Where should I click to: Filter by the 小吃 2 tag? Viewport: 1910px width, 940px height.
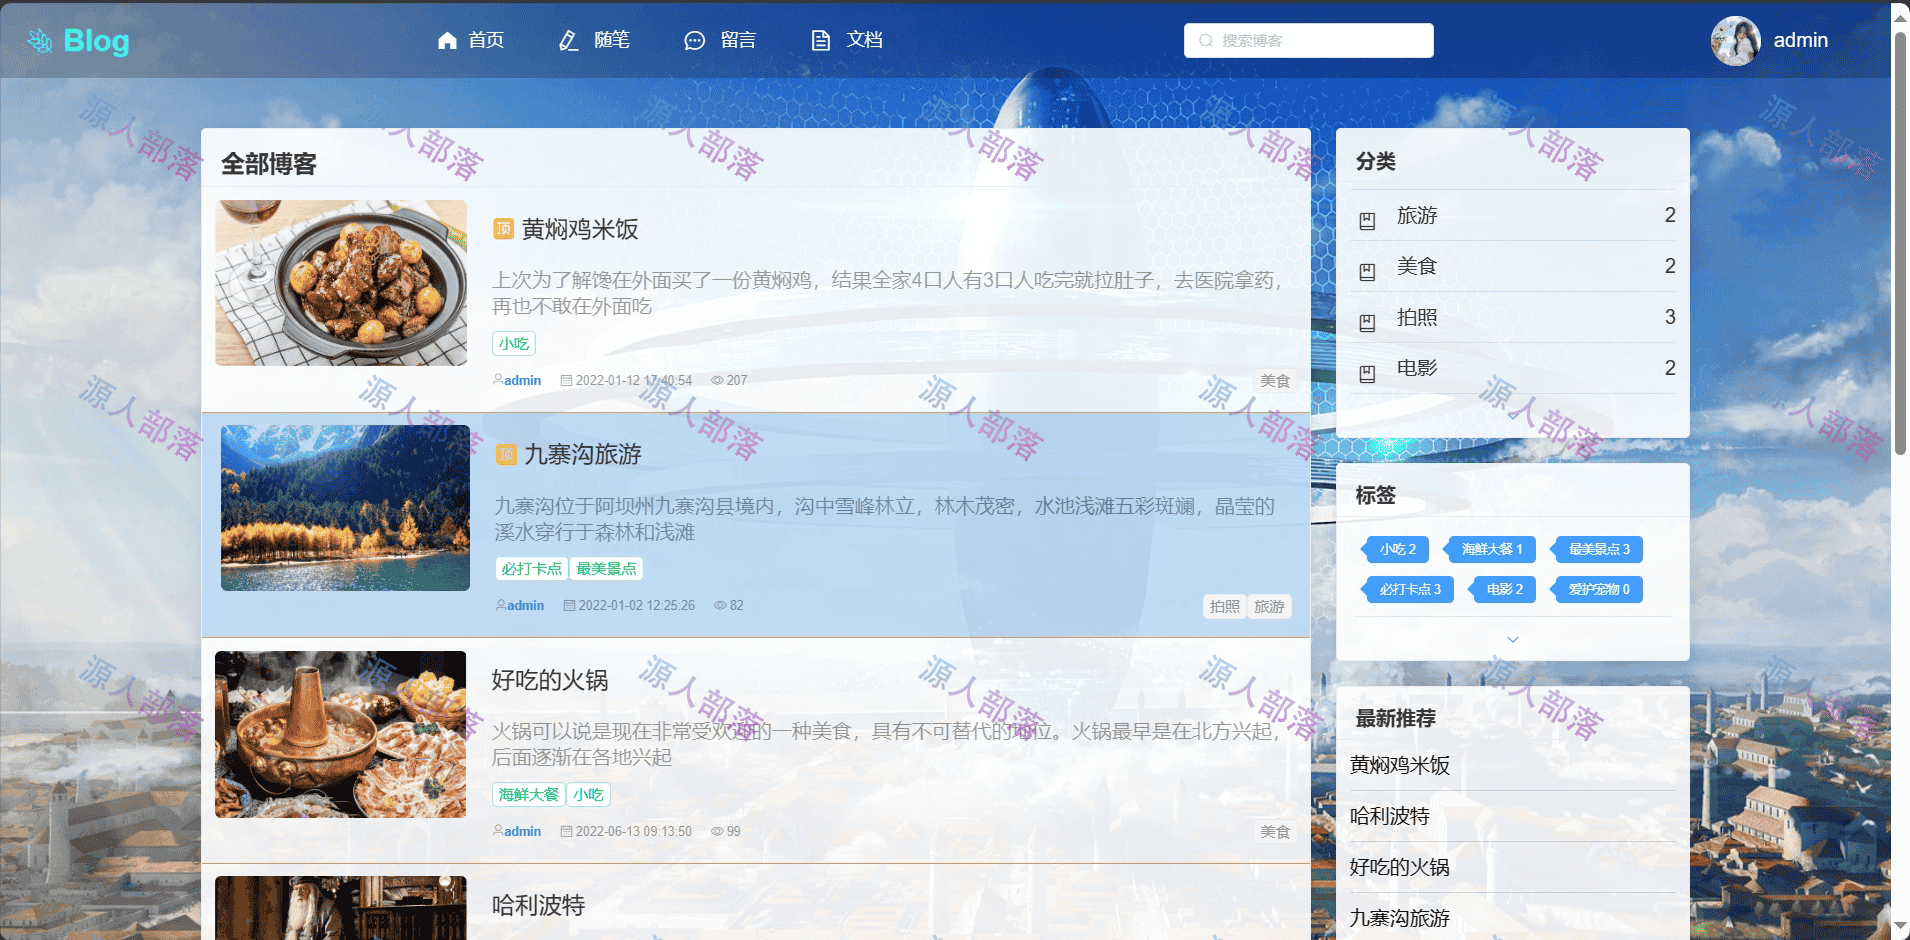[x=1396, y=549]
